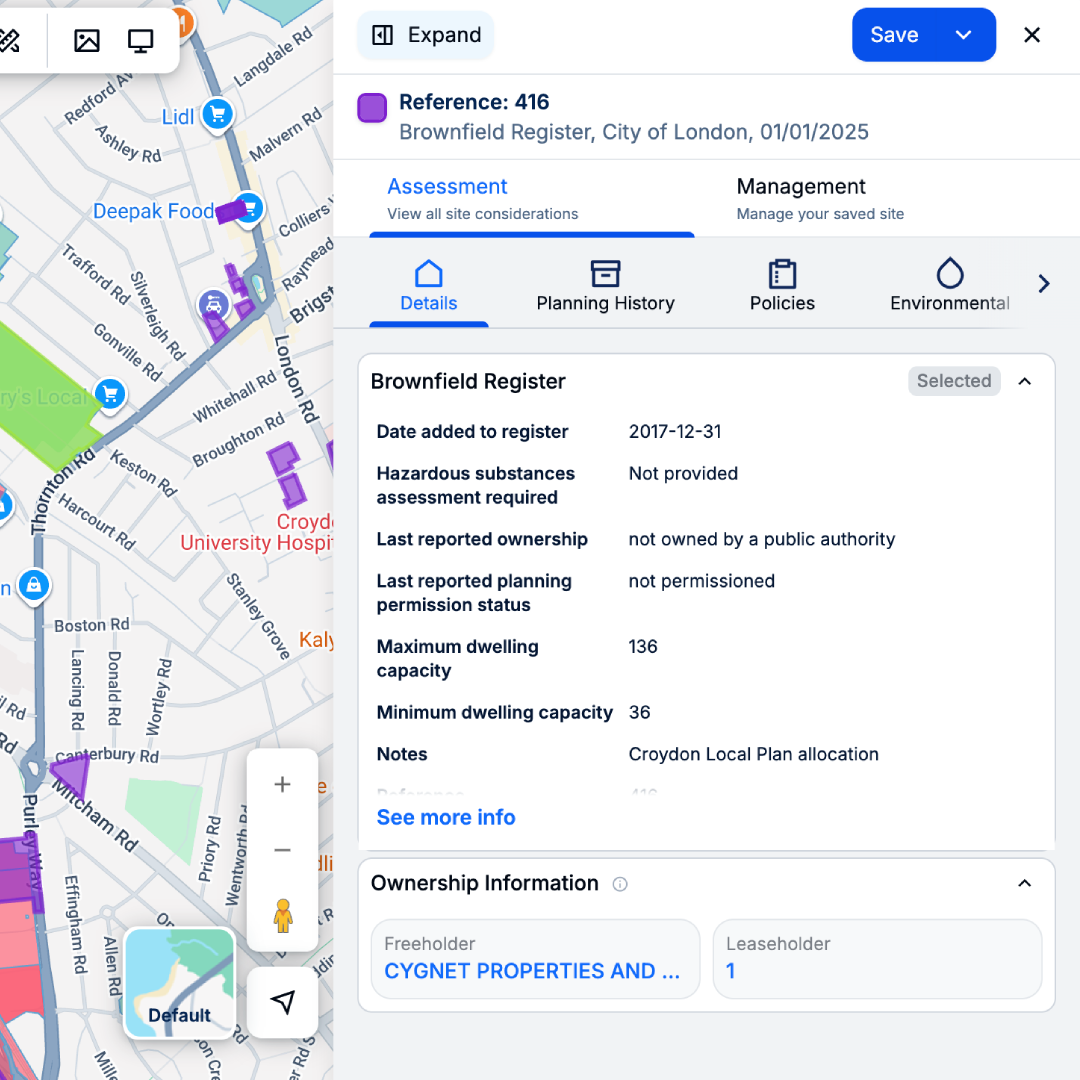Click the Save button
The height and width of the screenshot is (1080, 1080).
tap(894, 35)
